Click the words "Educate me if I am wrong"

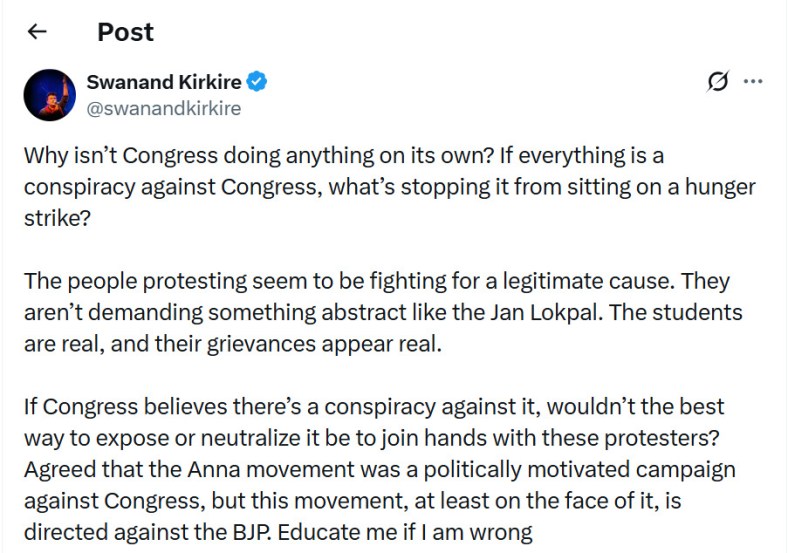[x=405, y=532]
